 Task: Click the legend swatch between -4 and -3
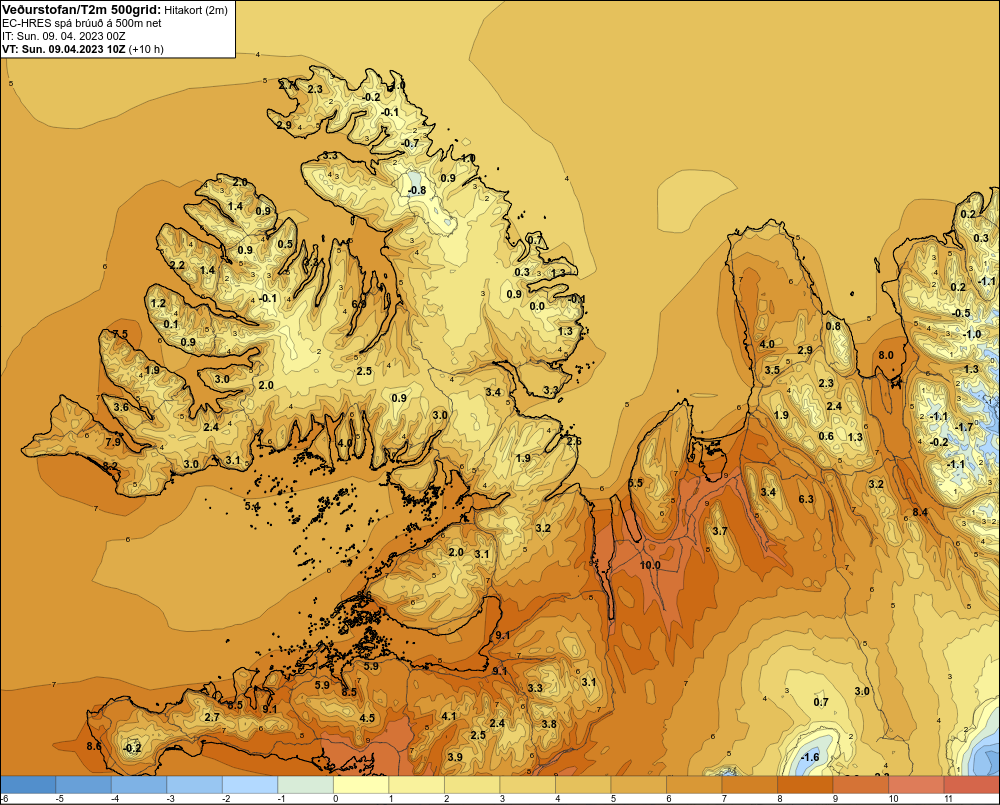click(139, 785)
